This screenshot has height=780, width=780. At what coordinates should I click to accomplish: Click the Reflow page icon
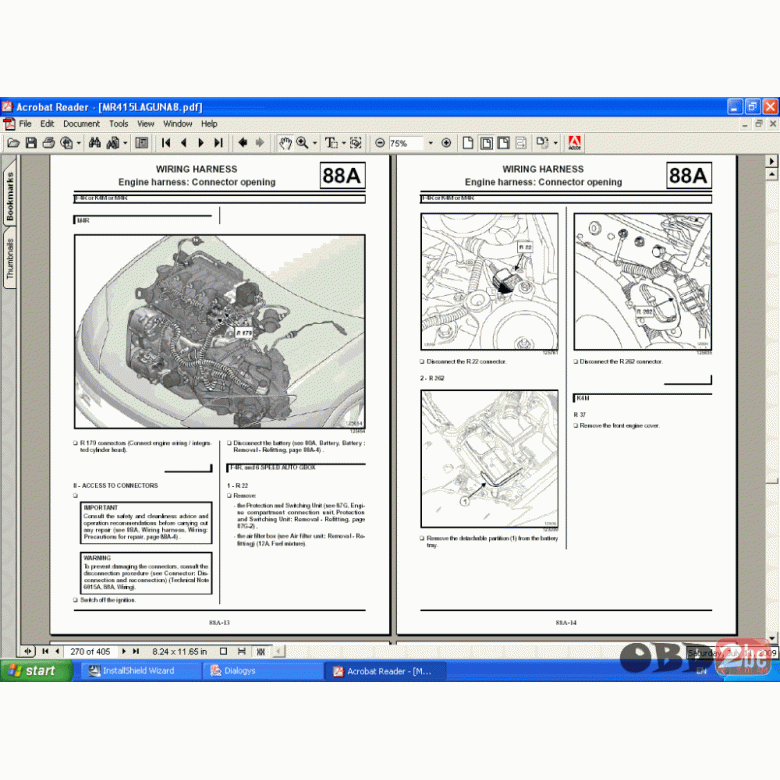click(x=521, y=143)
